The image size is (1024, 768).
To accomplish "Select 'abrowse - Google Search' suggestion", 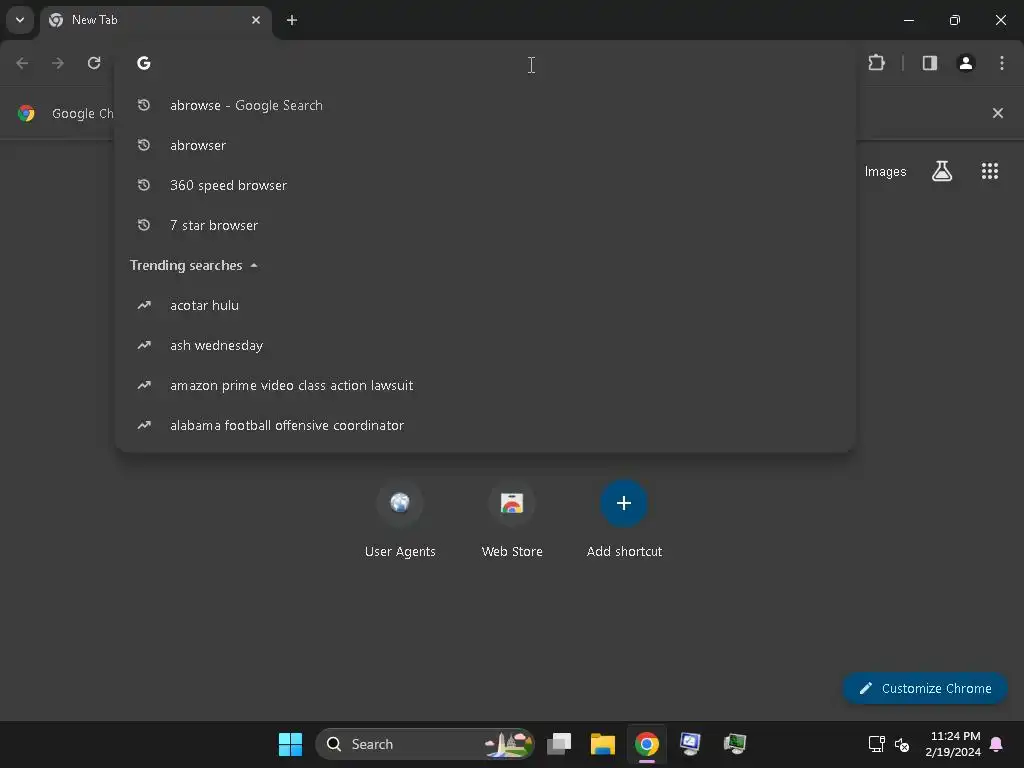I will [x=485, y=105].
